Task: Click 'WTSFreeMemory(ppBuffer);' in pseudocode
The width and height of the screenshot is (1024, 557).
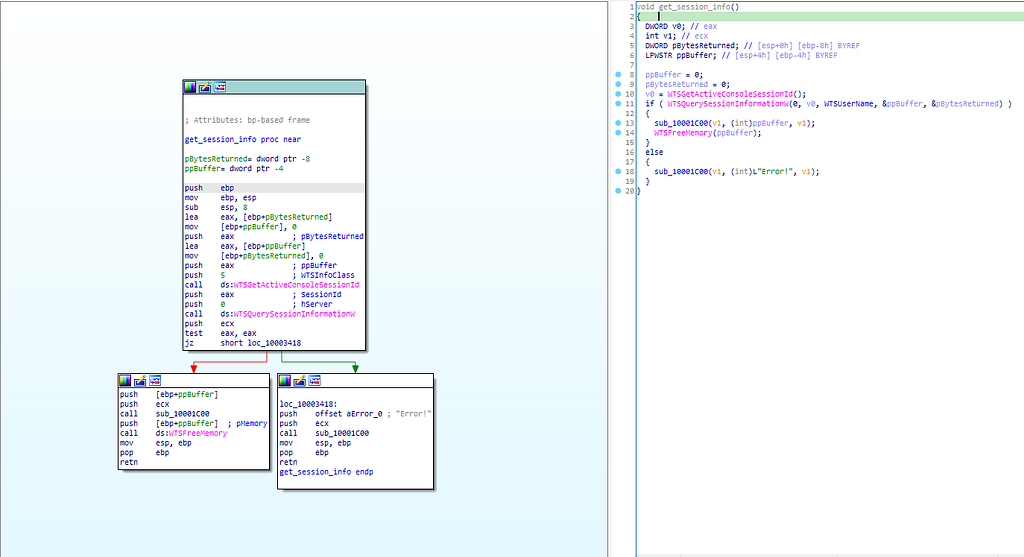Action: tap(708, 133)
